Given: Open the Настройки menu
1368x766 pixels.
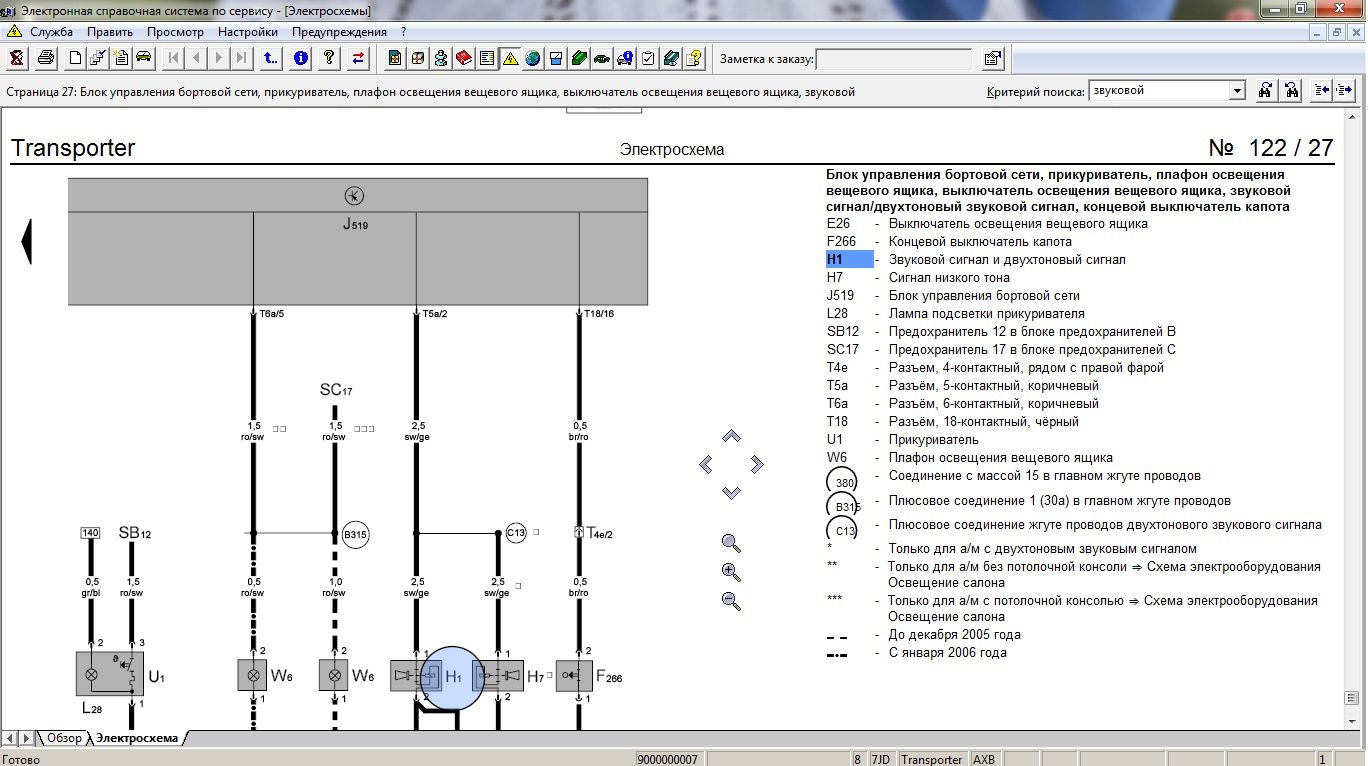Looking at the screenshot, I should 248,32.
